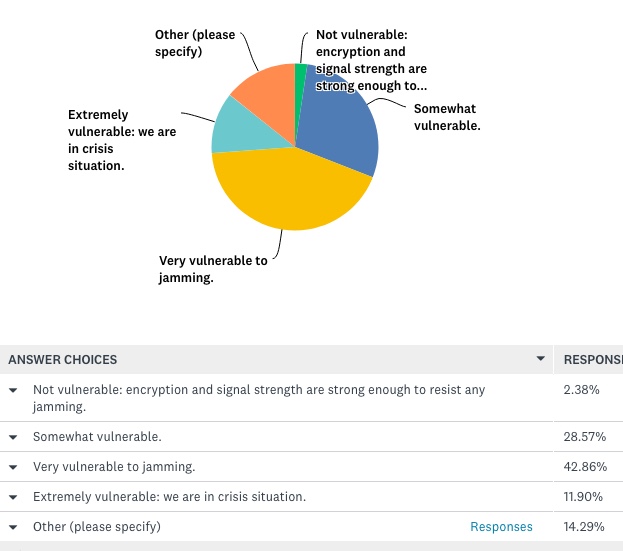Click the 'RESPONSES' column header
Viewport: 623px width, 551px height.
tap(593, 359)
